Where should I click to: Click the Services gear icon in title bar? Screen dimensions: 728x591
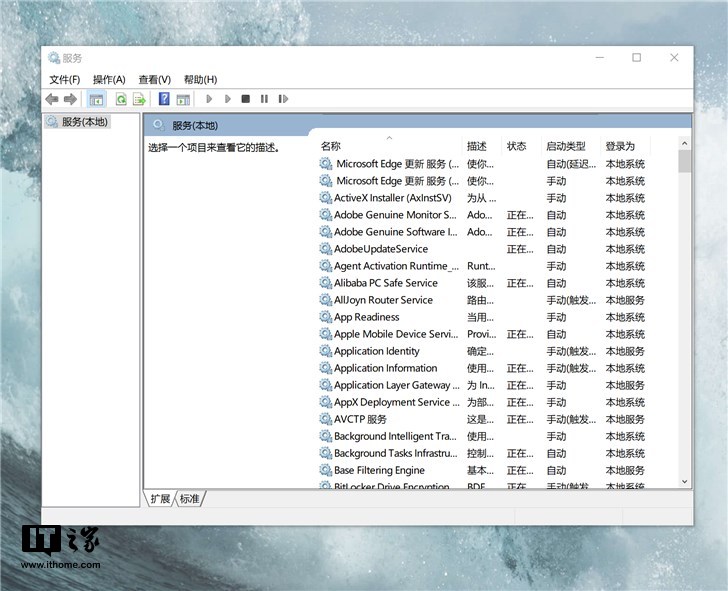pyautogui.click(x=54, y=58)
